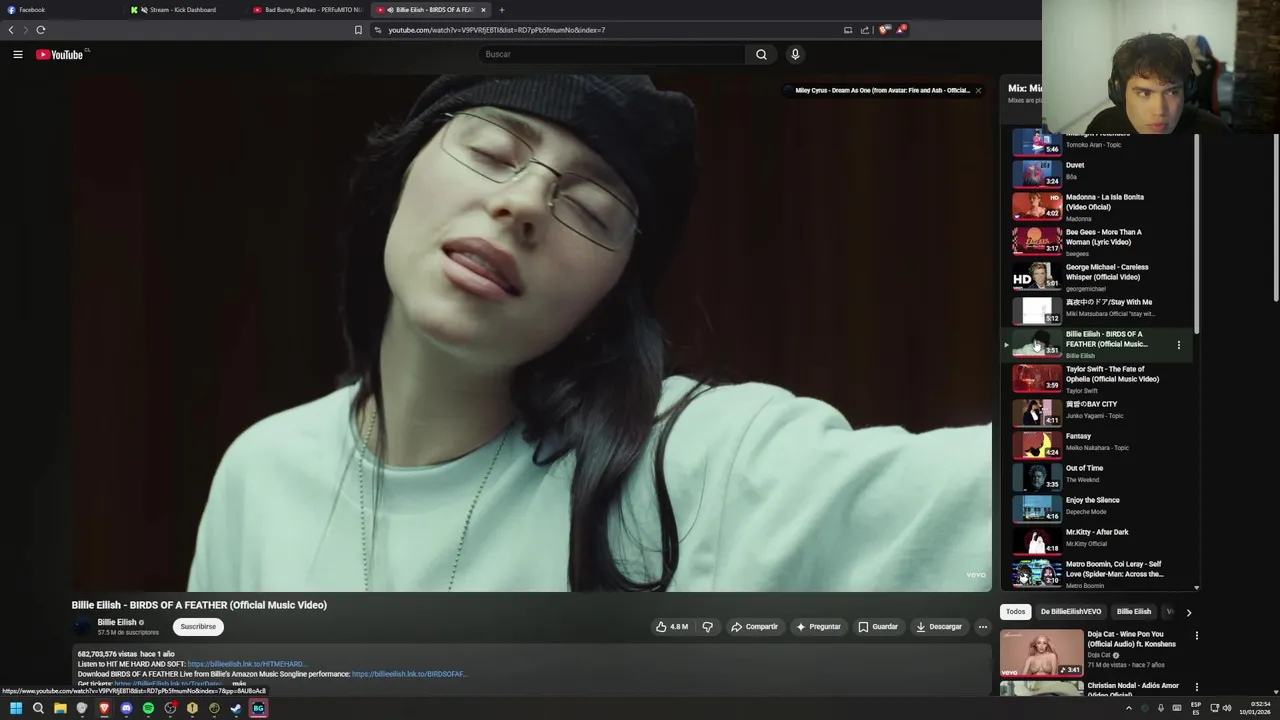This screenshot has height=720, width=1280.
Task: Play Fantasy by Meiko Nakahara
Action: tap(1098, 443)
